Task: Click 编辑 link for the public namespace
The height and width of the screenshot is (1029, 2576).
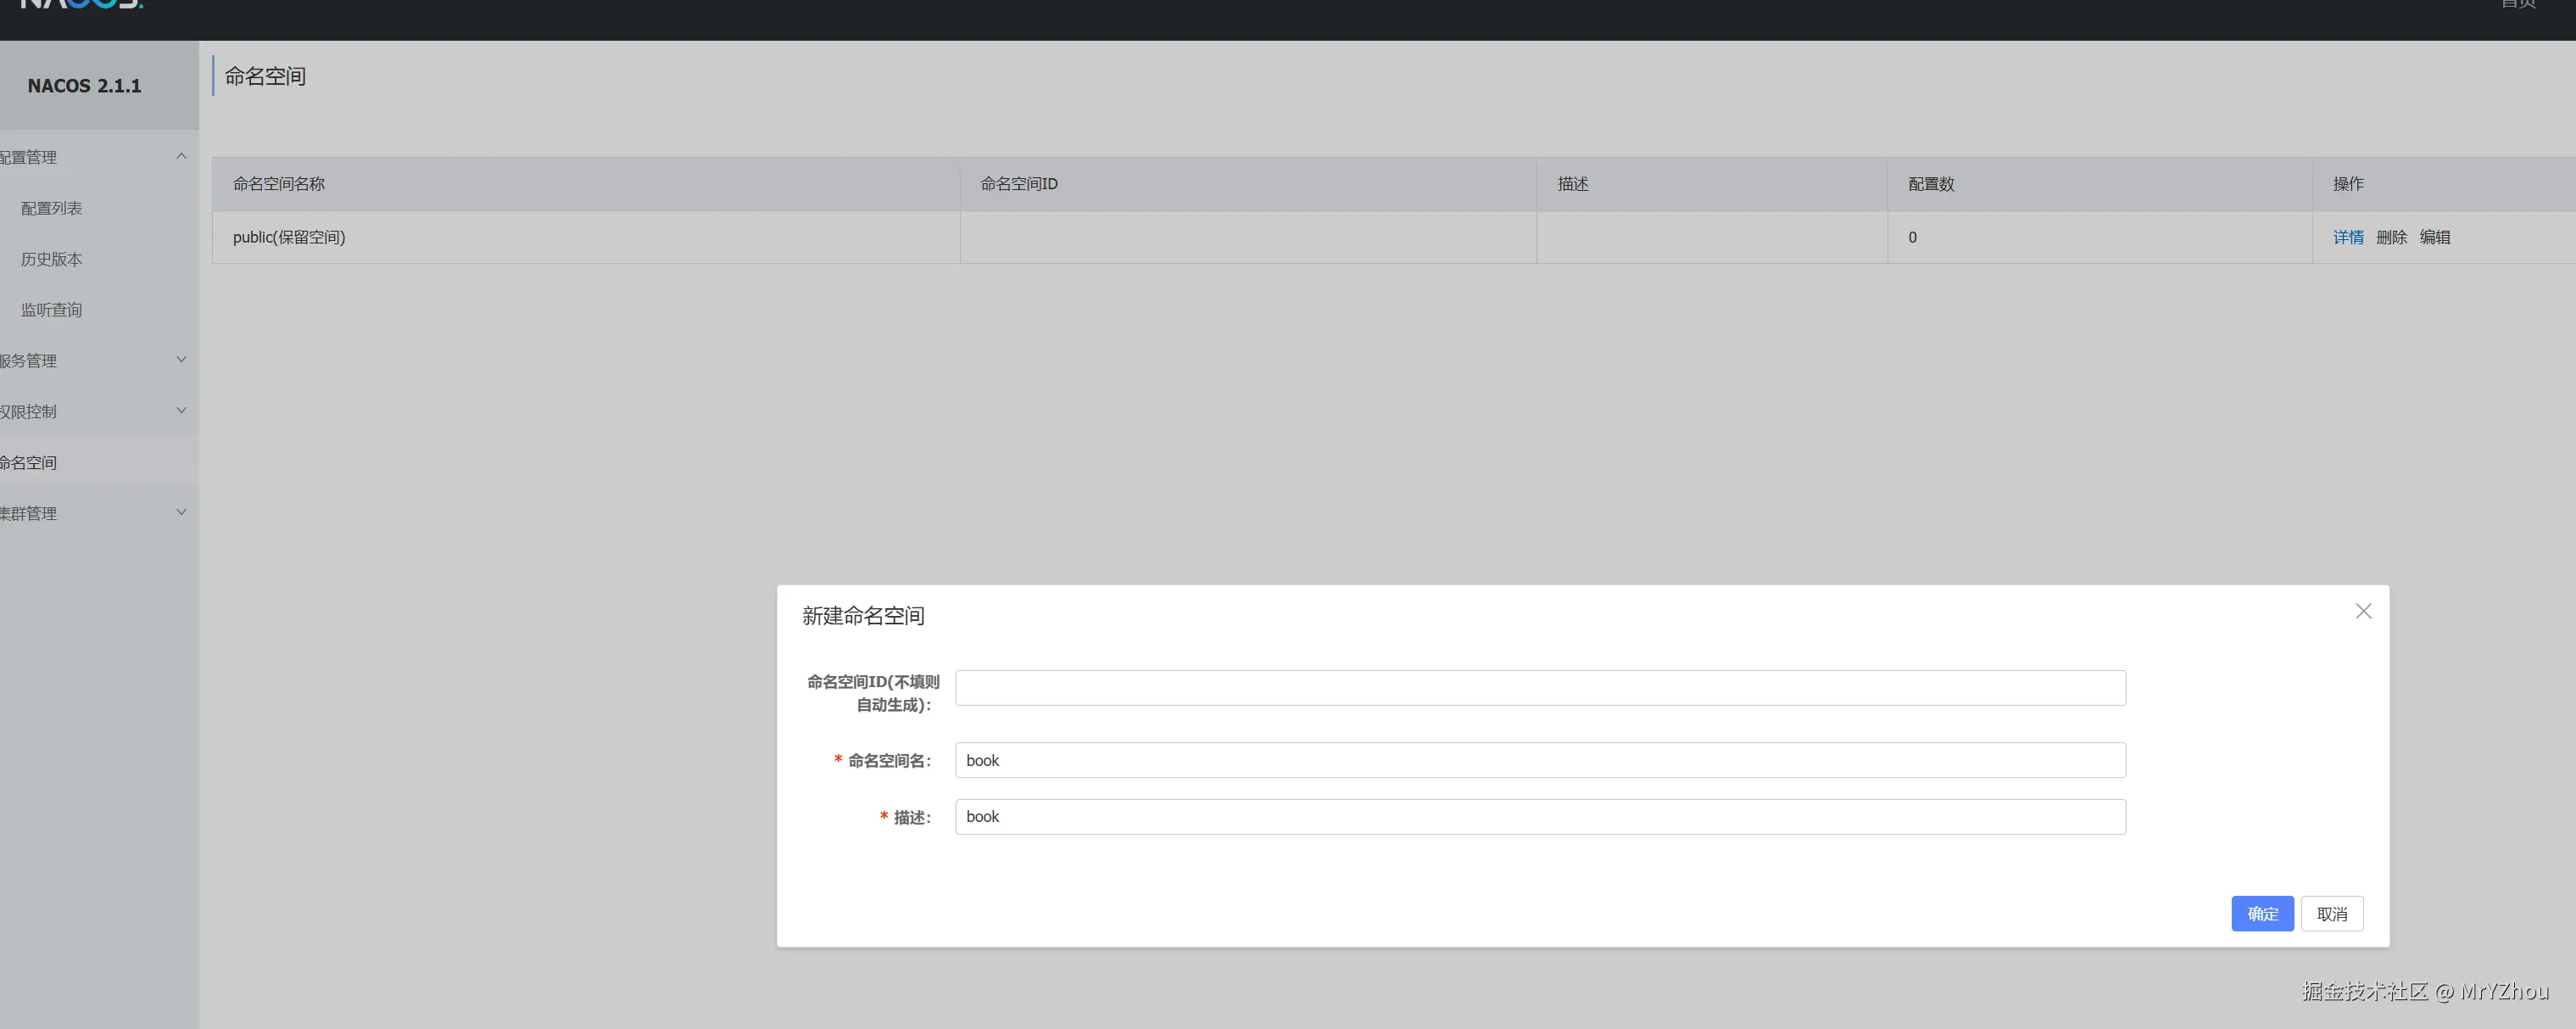Action: 2434,237
